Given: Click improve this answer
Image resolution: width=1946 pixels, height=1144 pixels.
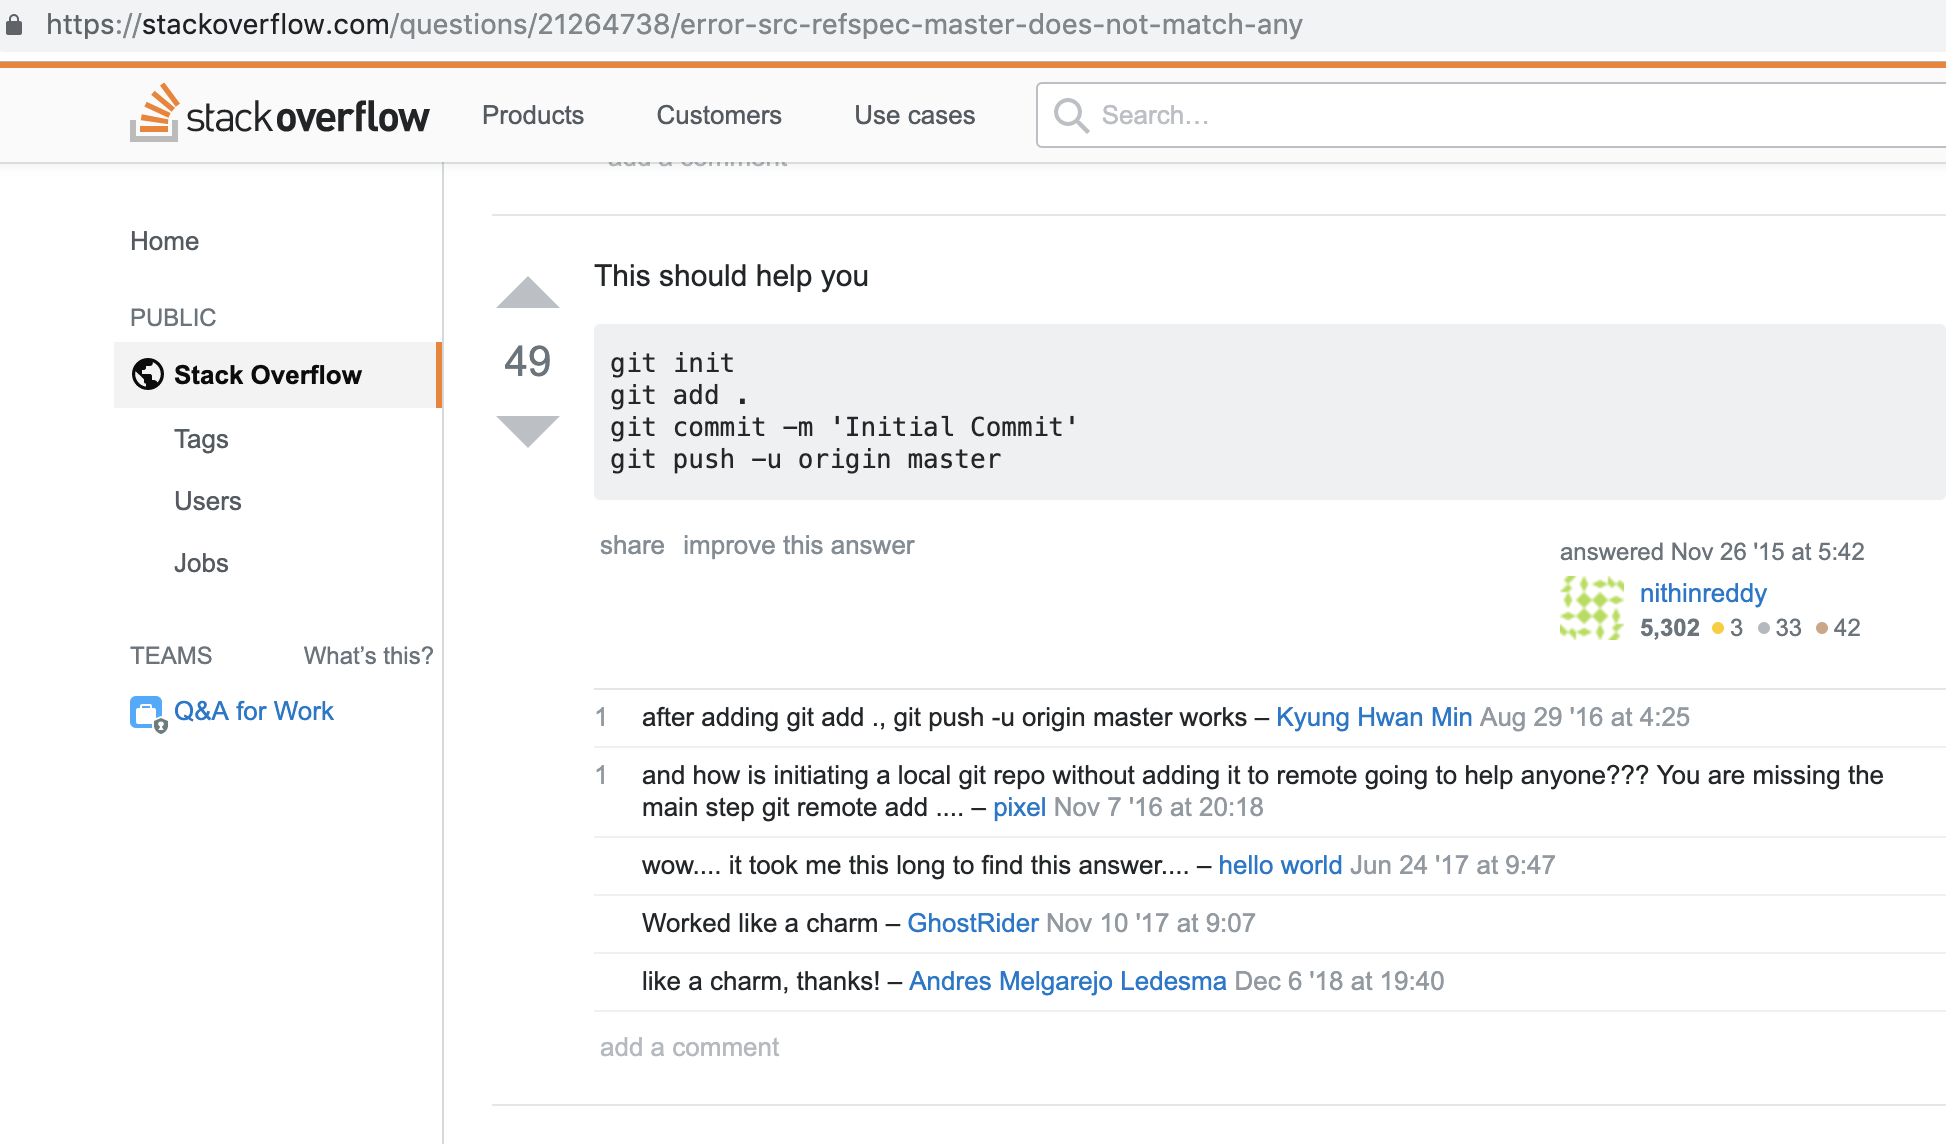Looking at the screenshot, I should tap(798, 545).
